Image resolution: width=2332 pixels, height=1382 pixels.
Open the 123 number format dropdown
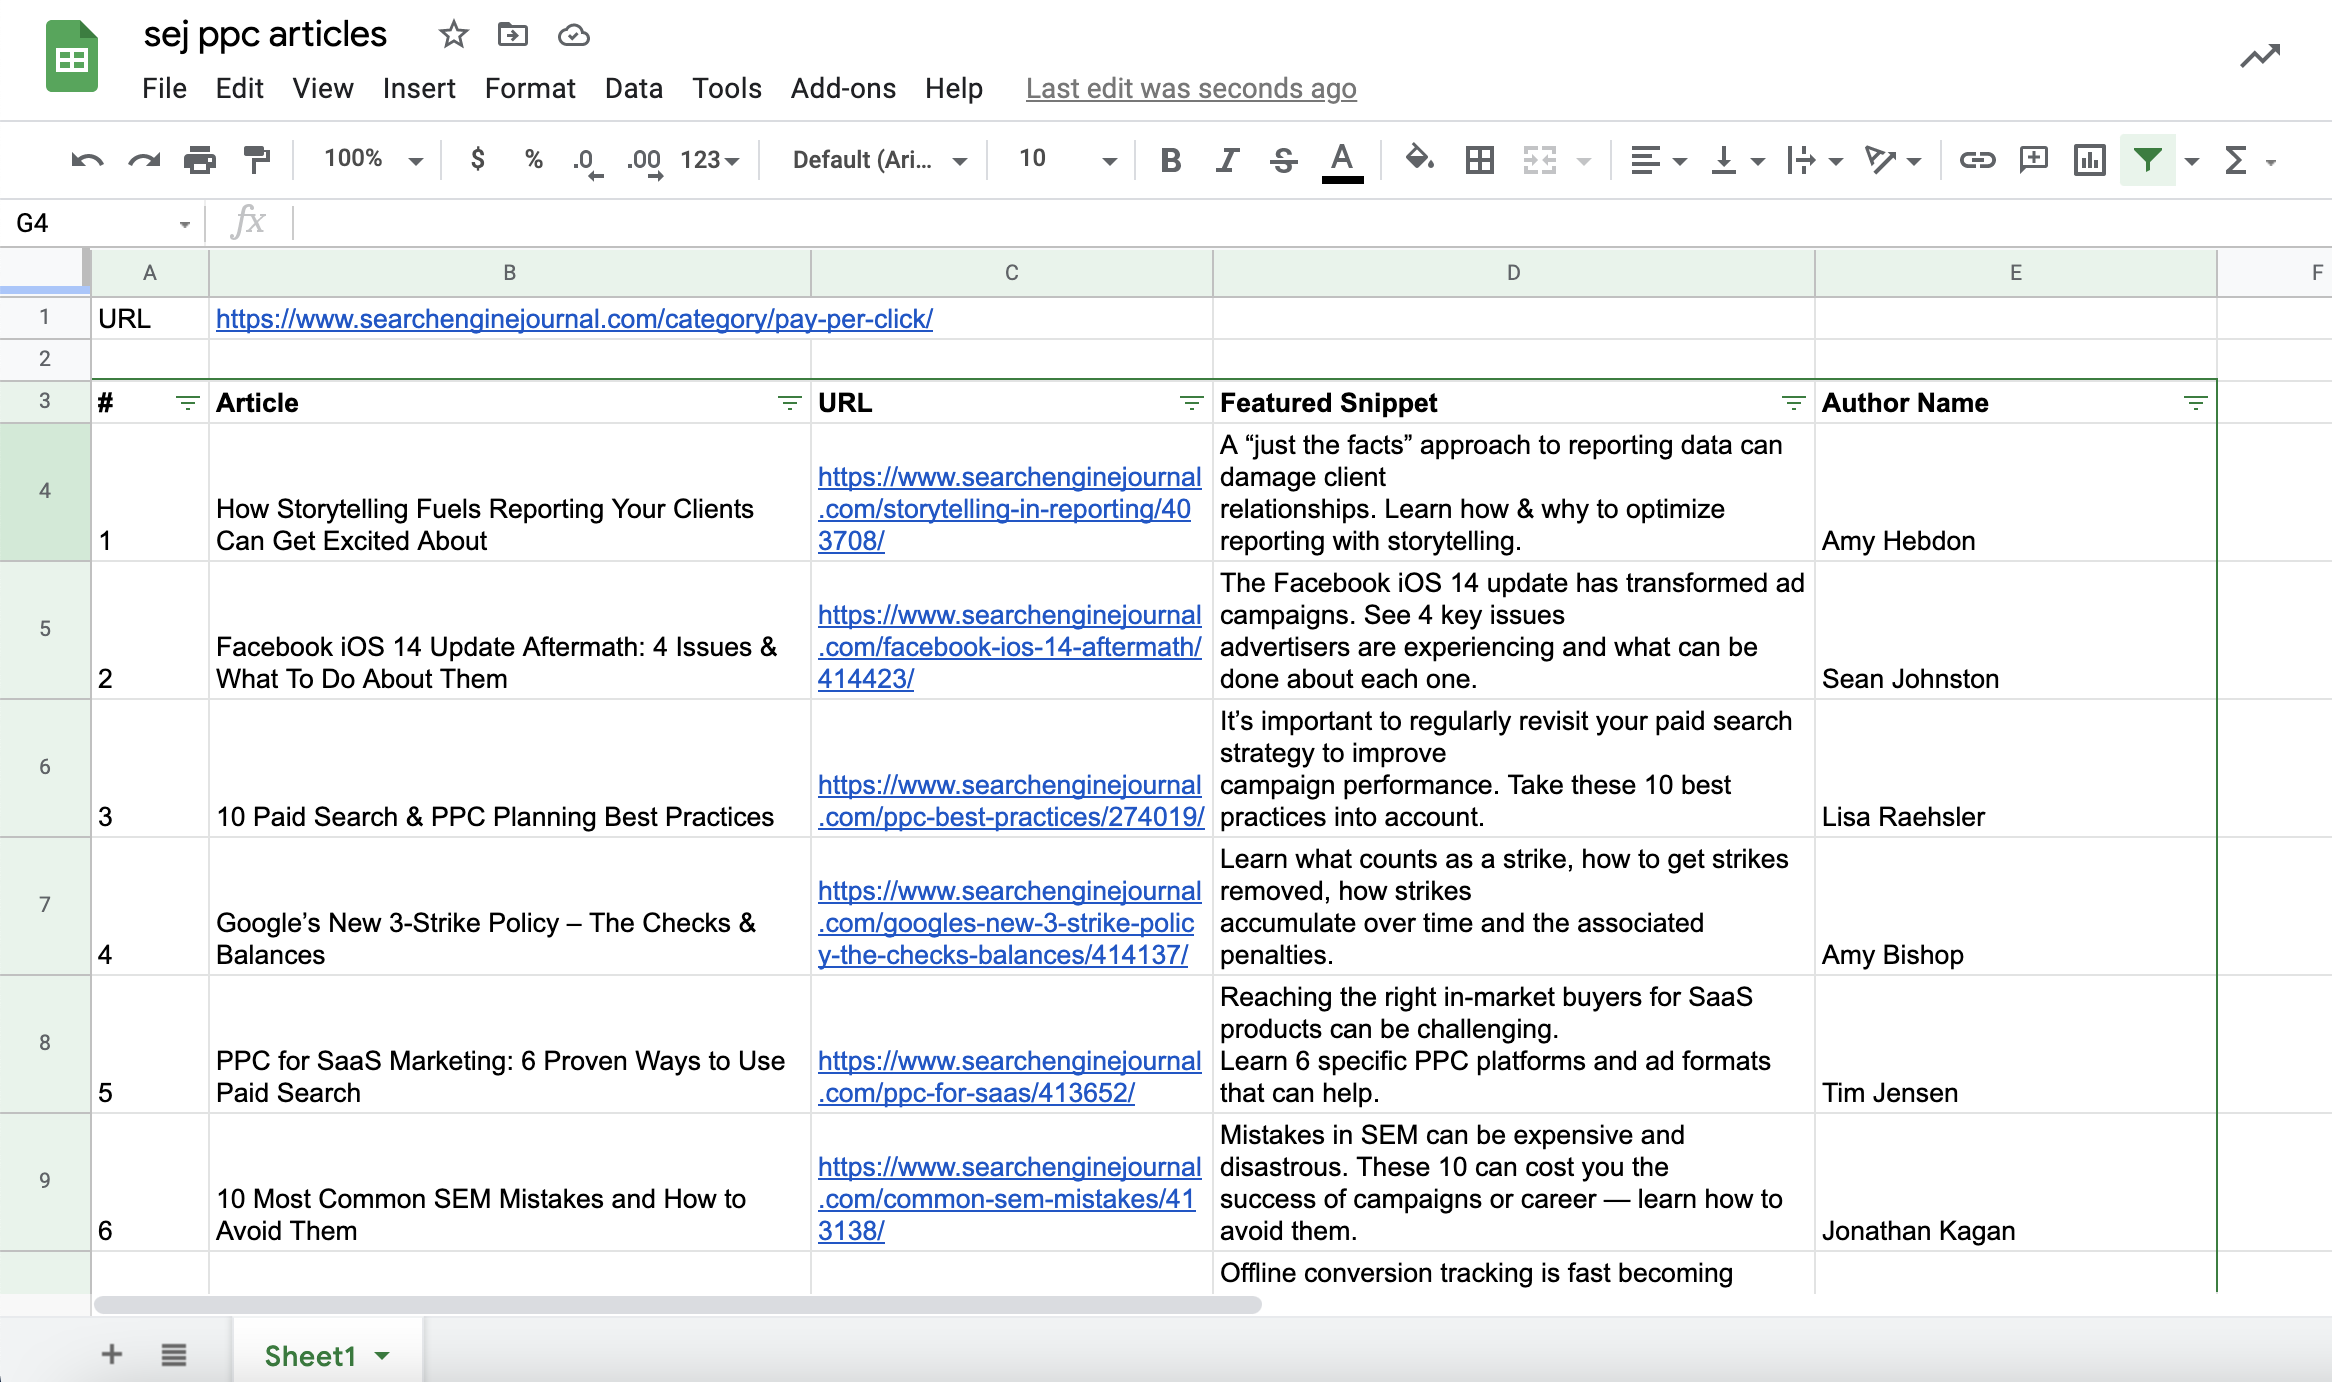(x=710, y=160)
